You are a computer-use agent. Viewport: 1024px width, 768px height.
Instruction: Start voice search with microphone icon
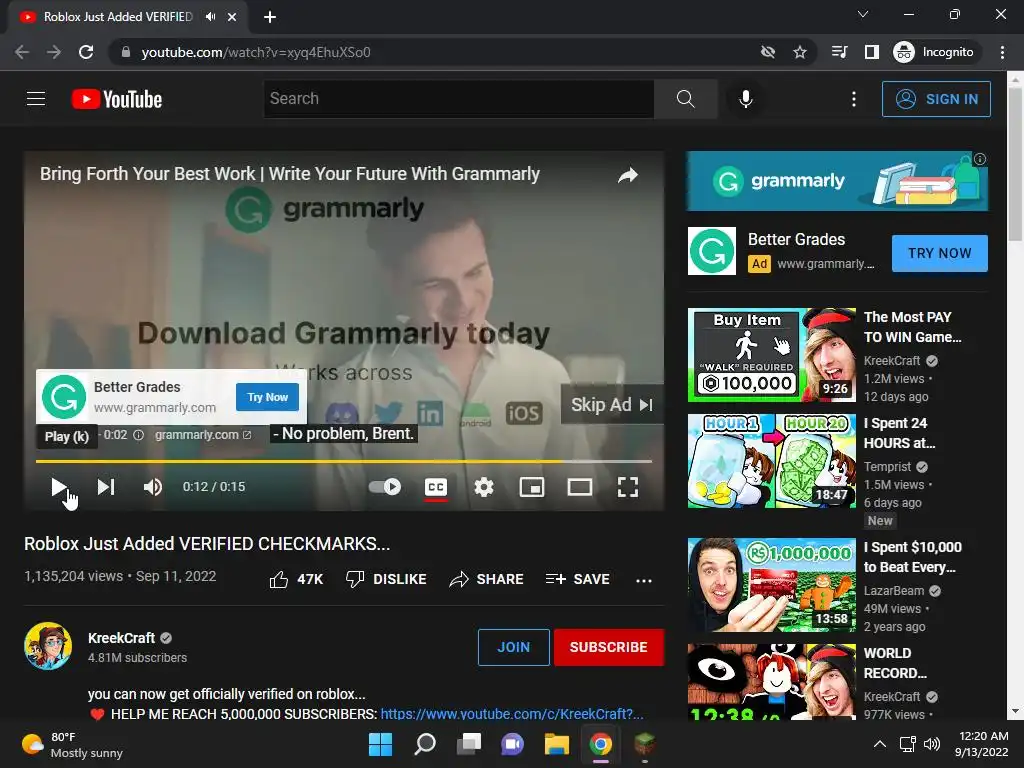click(745, 99)
